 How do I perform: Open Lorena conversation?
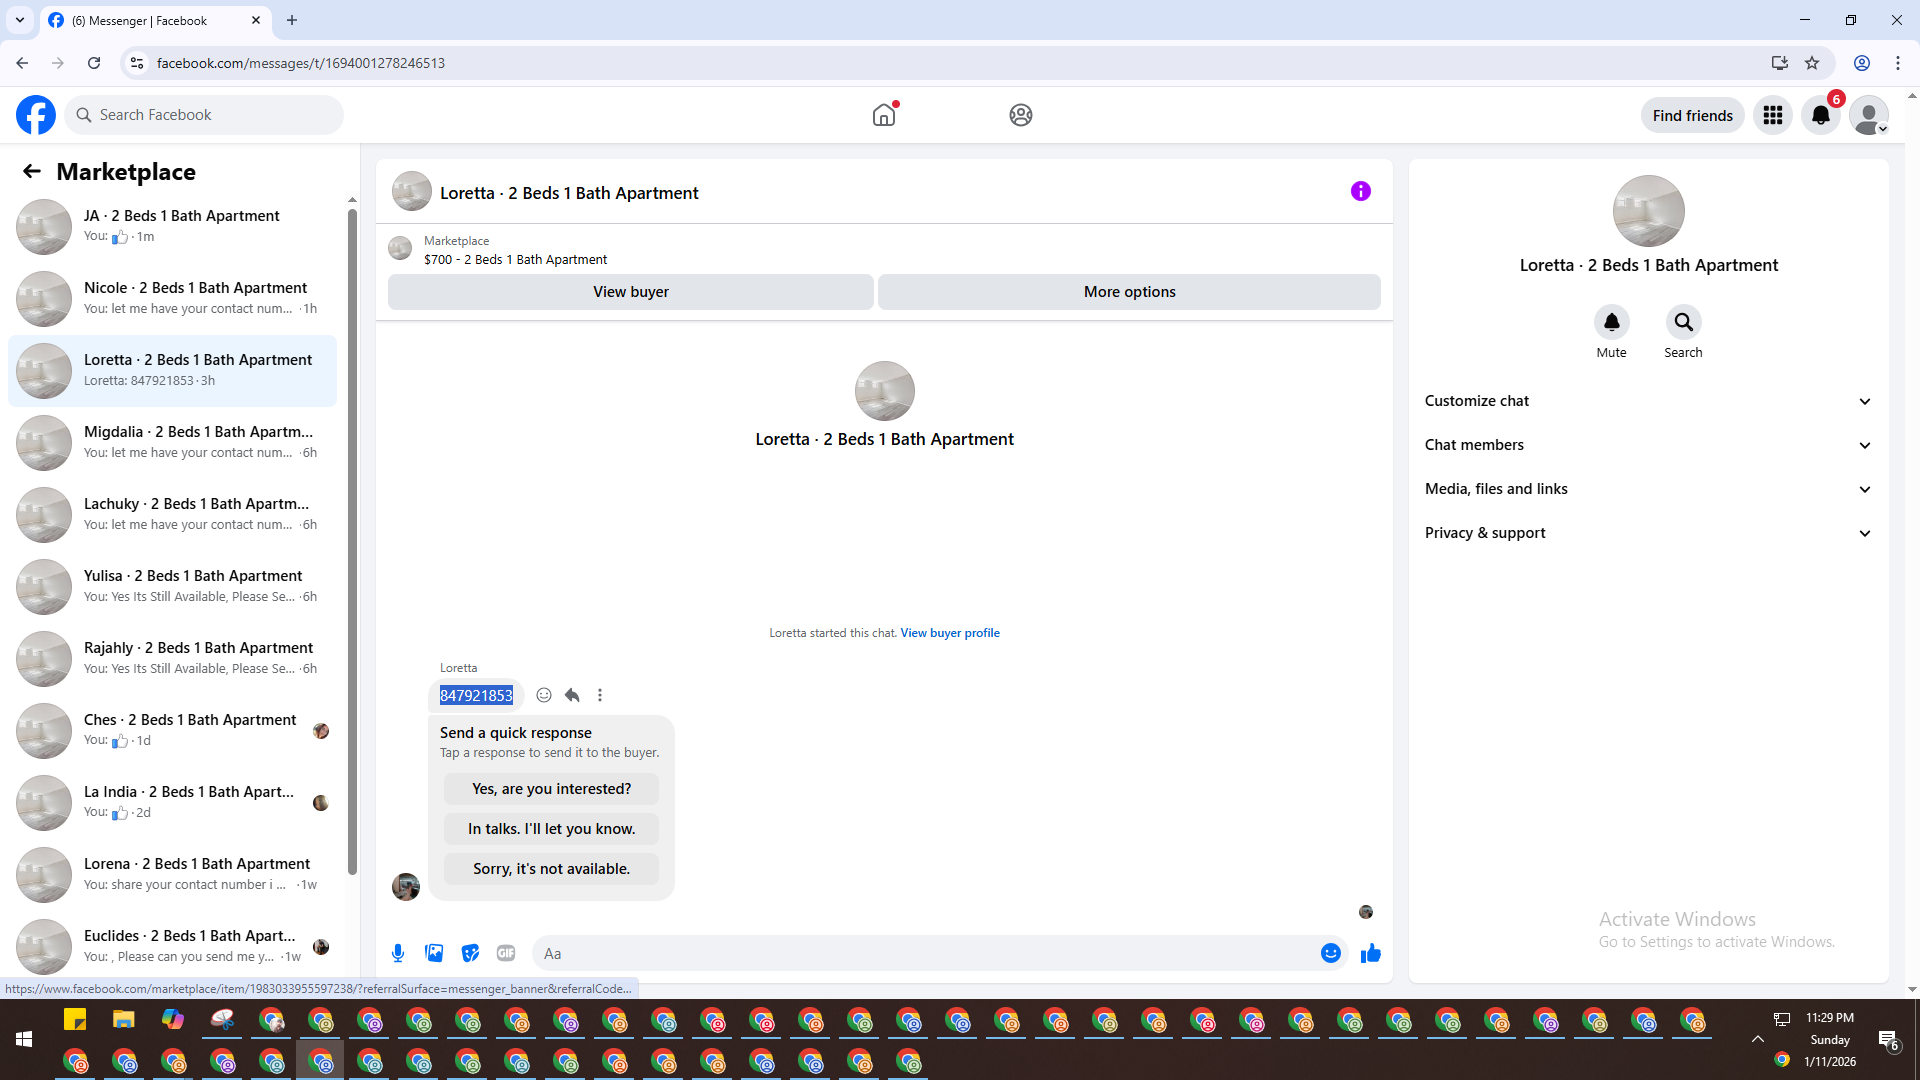point(172,874)
